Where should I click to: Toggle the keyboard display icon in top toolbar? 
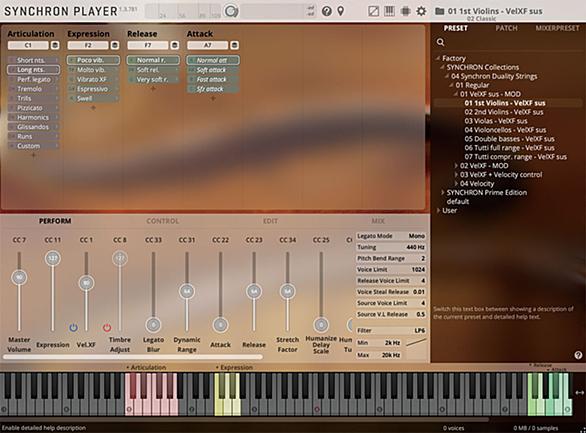(389, 11)
